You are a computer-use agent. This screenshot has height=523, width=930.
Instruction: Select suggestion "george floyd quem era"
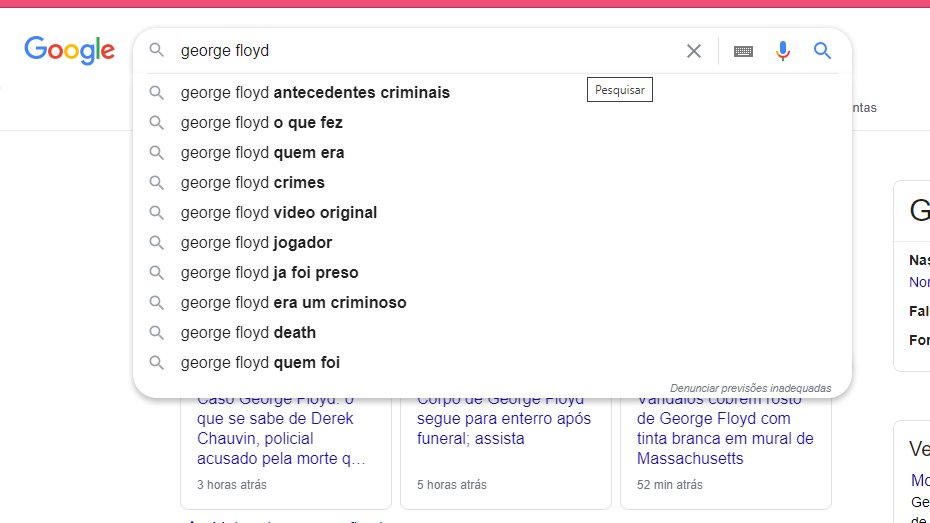click(x=492, y=152)
